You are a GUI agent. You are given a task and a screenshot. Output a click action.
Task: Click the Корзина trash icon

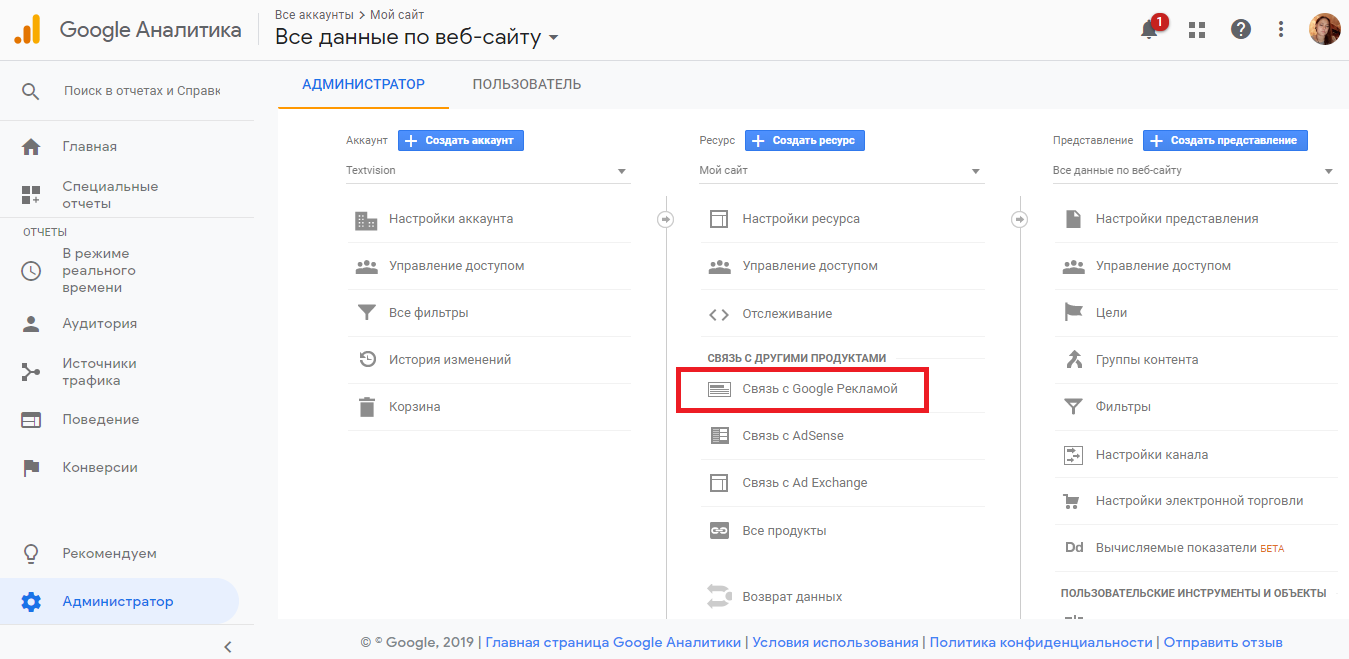pos(367,407)
